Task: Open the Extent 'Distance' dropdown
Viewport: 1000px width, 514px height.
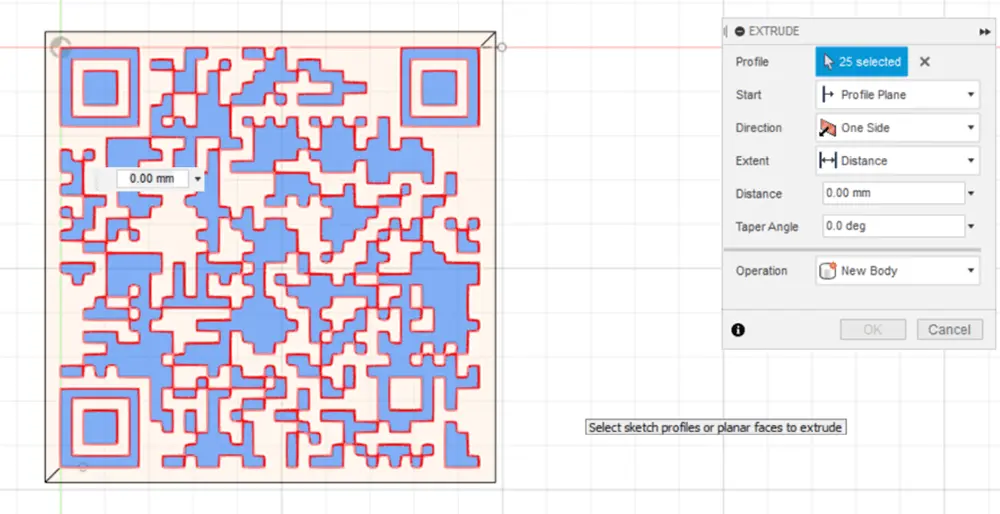Action: pyautogui.click(x=897, y=161)
